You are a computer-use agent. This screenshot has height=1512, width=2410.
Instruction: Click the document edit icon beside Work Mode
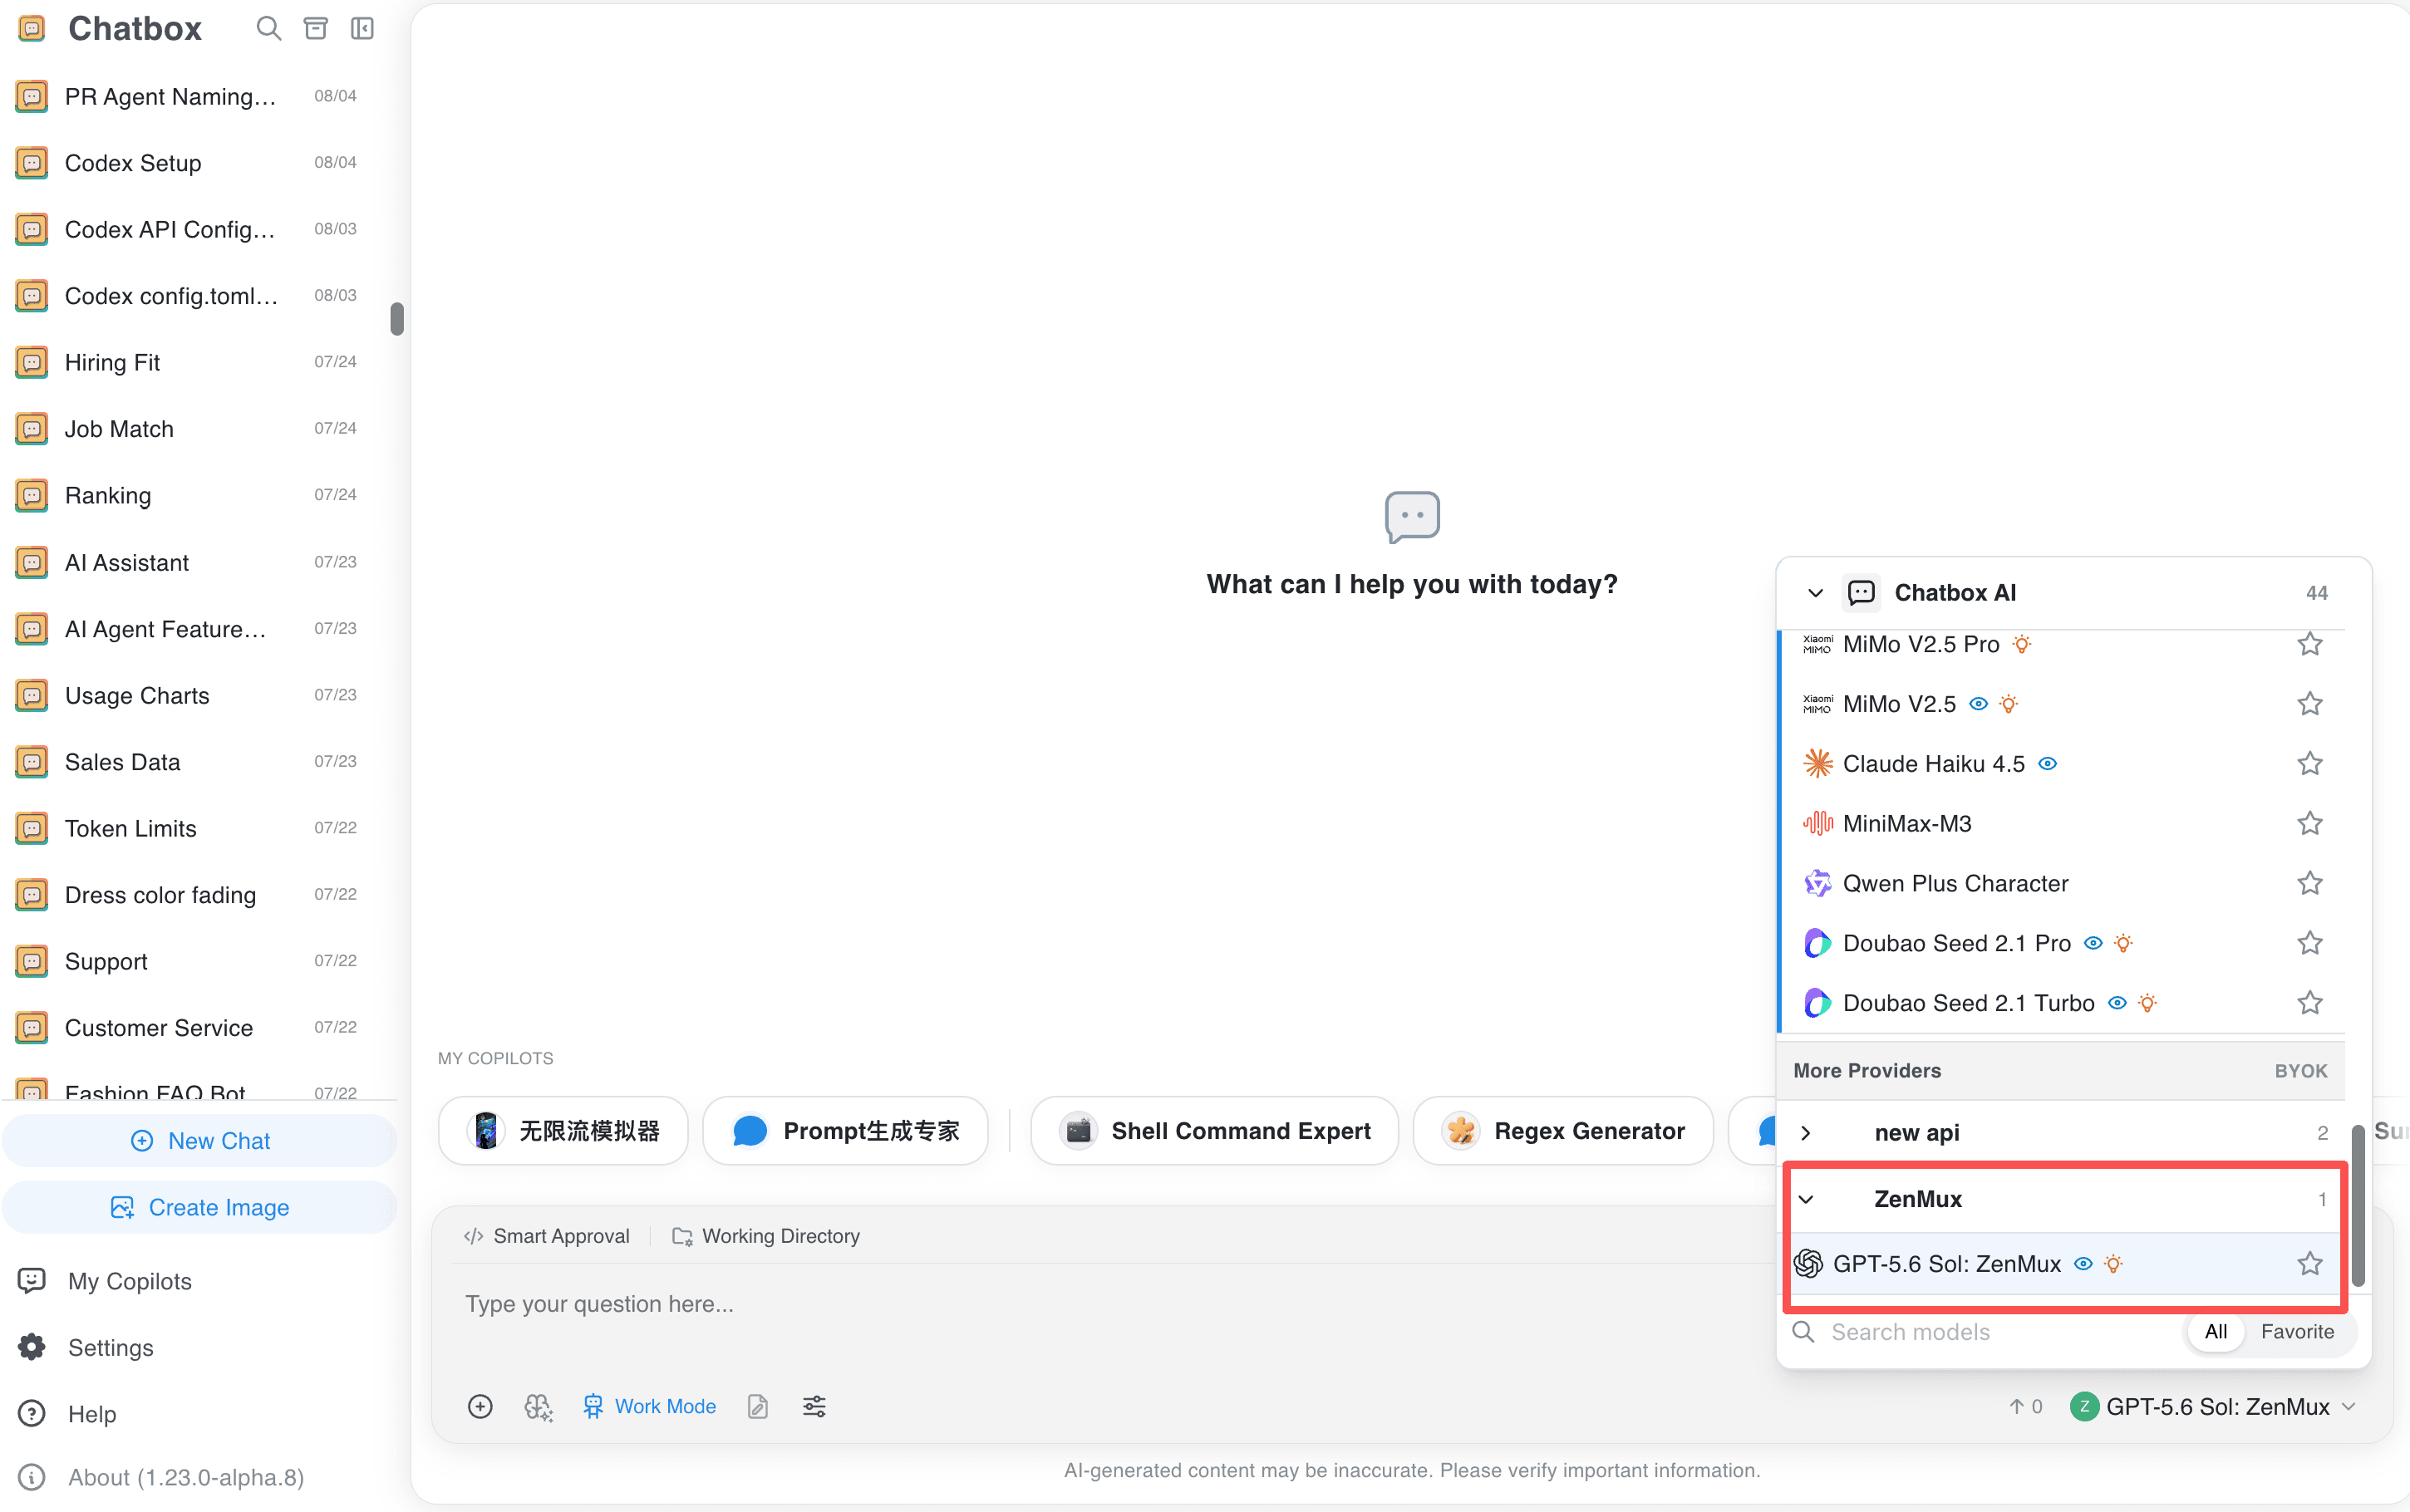click(x=758, y=1406)
